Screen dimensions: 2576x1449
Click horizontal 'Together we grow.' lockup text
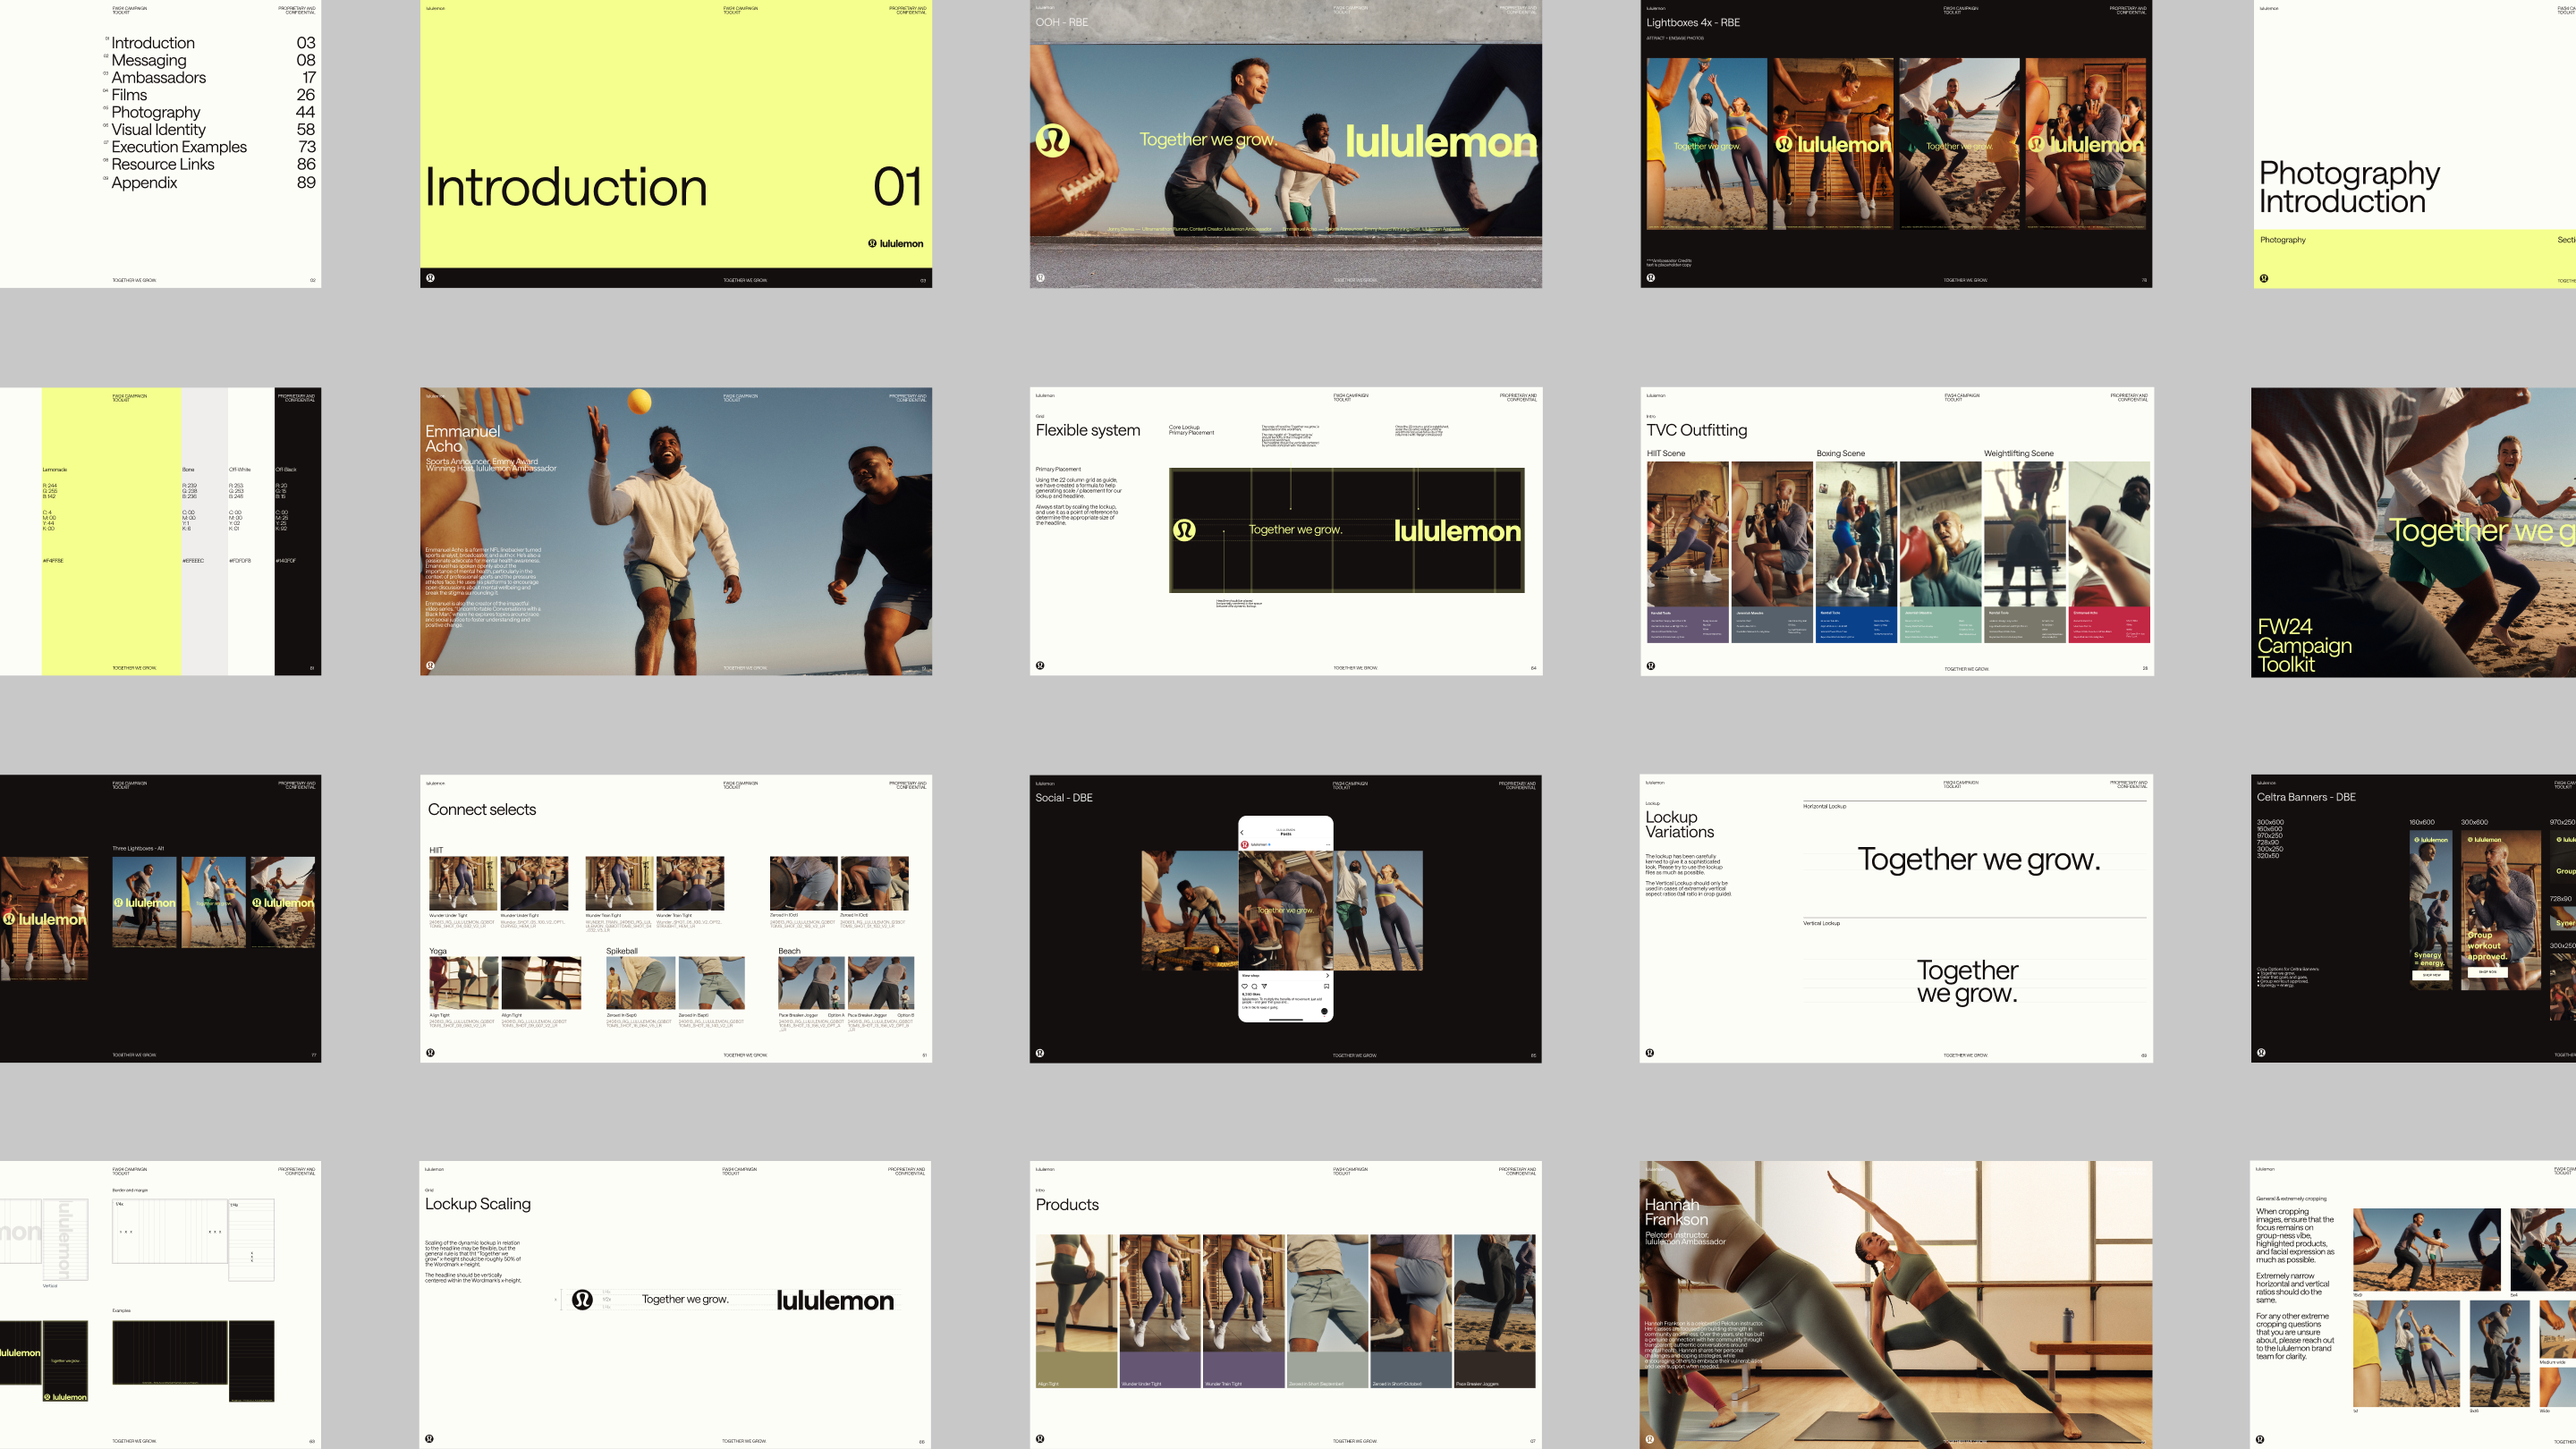pos(1978,859)
